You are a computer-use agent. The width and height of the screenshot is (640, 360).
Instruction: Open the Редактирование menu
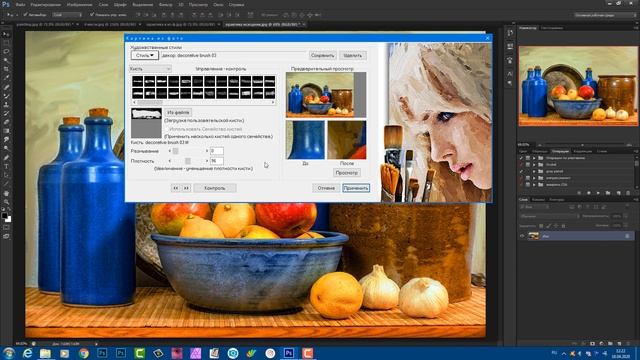[x=46, y=4]
